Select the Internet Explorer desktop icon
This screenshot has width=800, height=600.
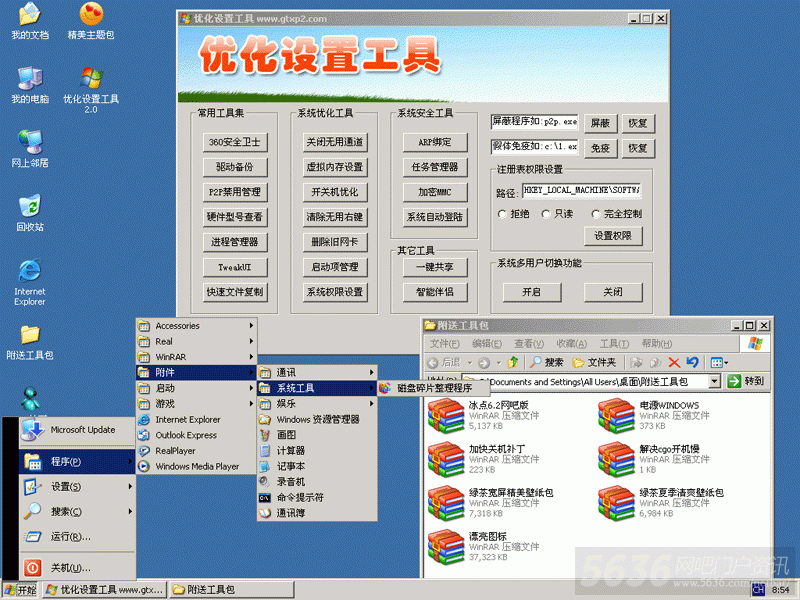(30, 282)
